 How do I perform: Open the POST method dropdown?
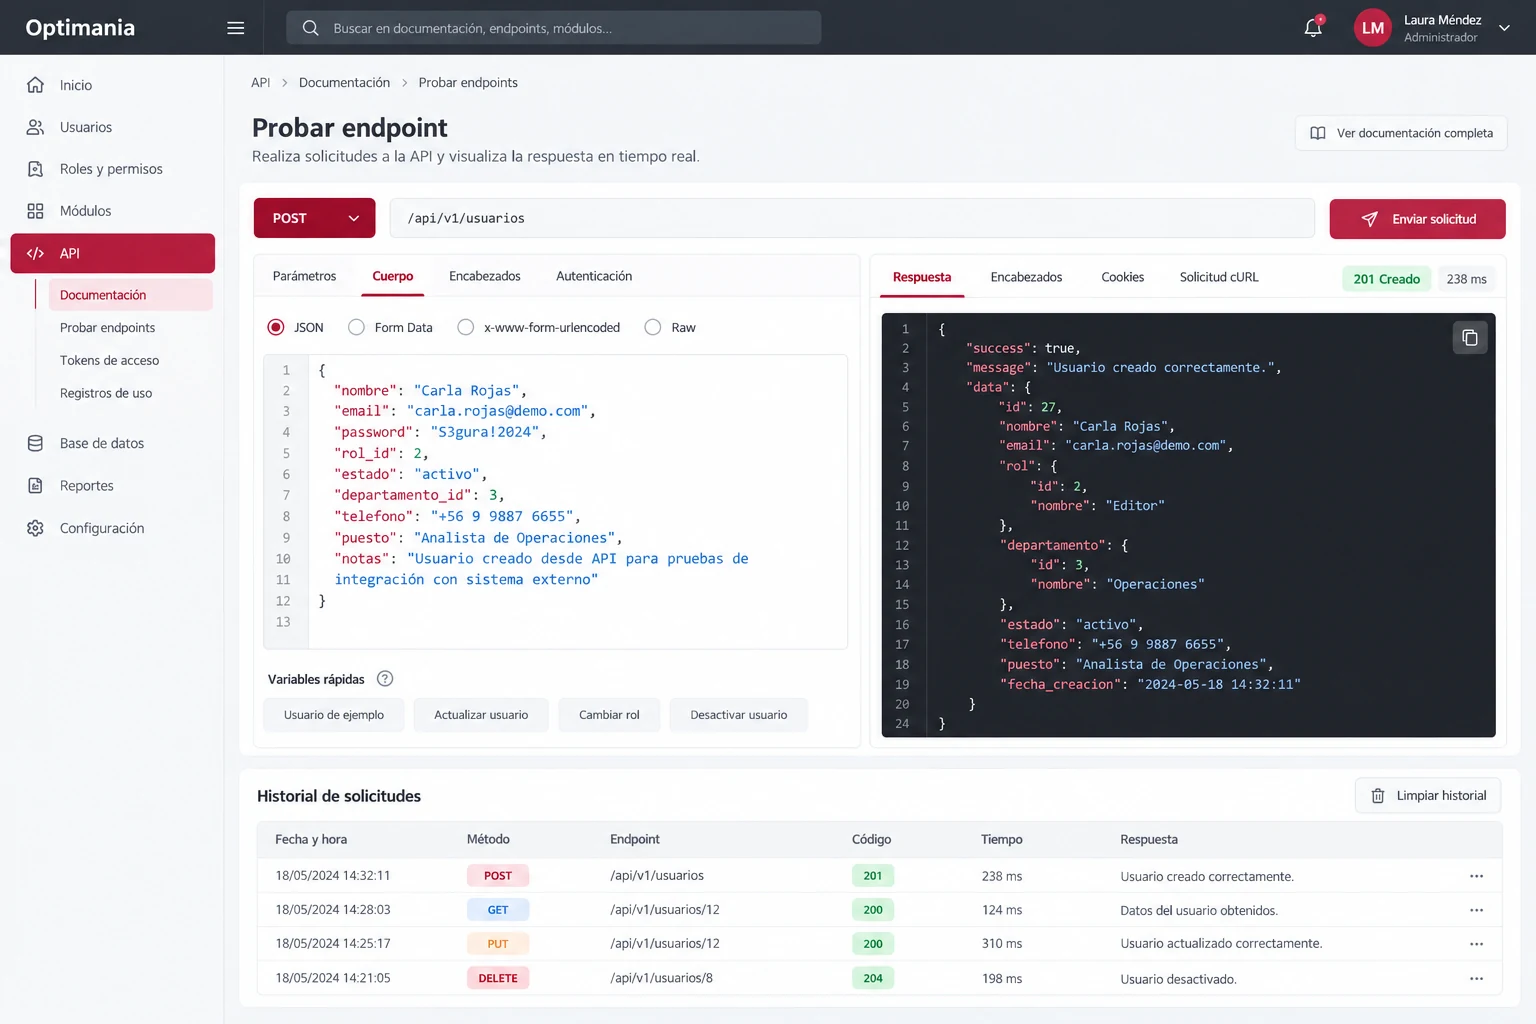314,218
